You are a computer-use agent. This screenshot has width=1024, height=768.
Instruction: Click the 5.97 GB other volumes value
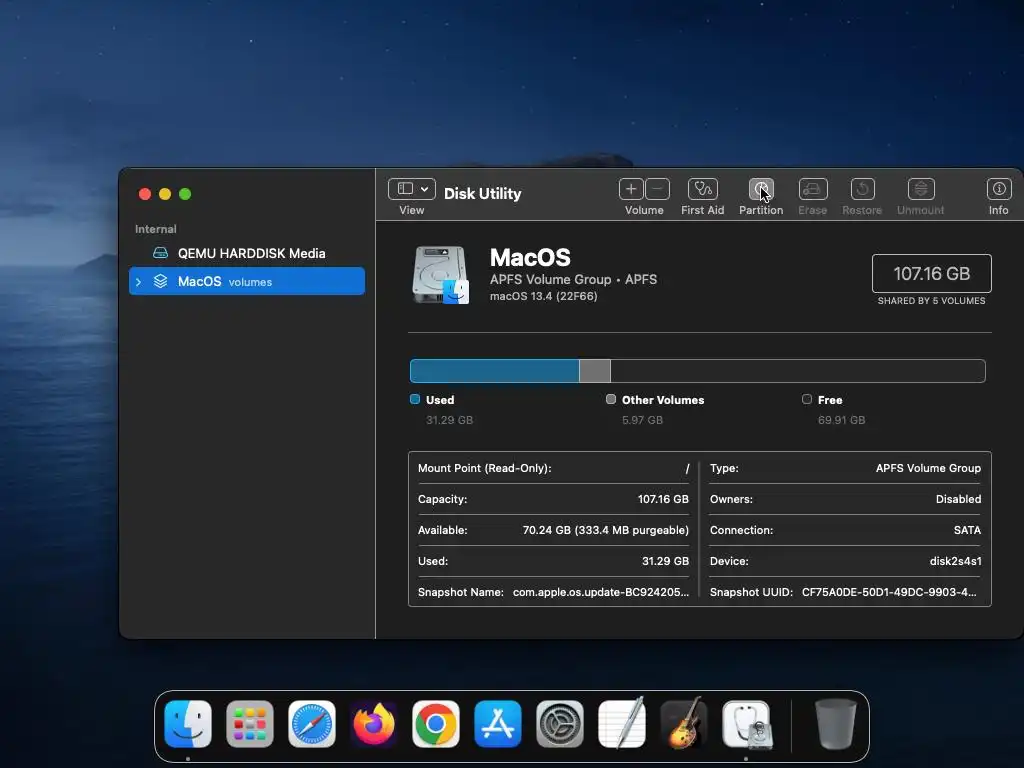click(642, 420)
